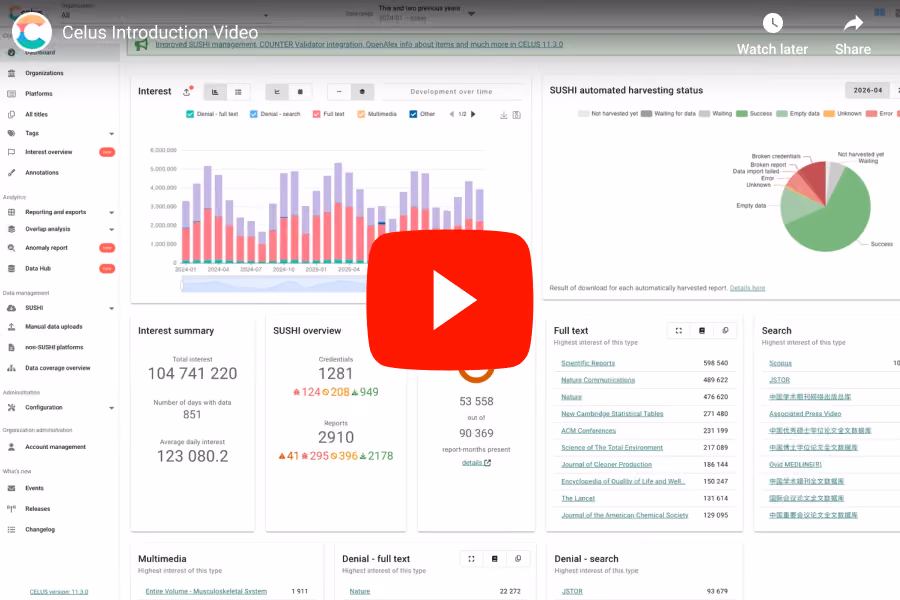Screen dimensions: 900x600
Task: Open the Celus channel logo
Action: tap(32, 32)
